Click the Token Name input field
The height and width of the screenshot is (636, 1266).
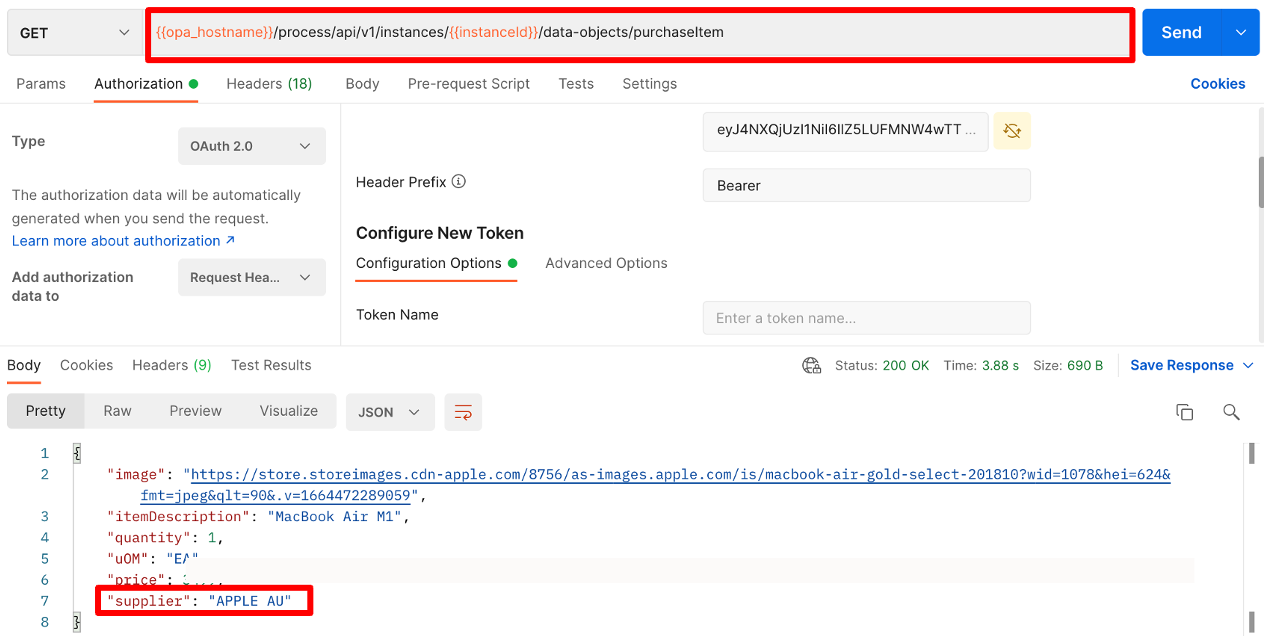click(866, 317)
